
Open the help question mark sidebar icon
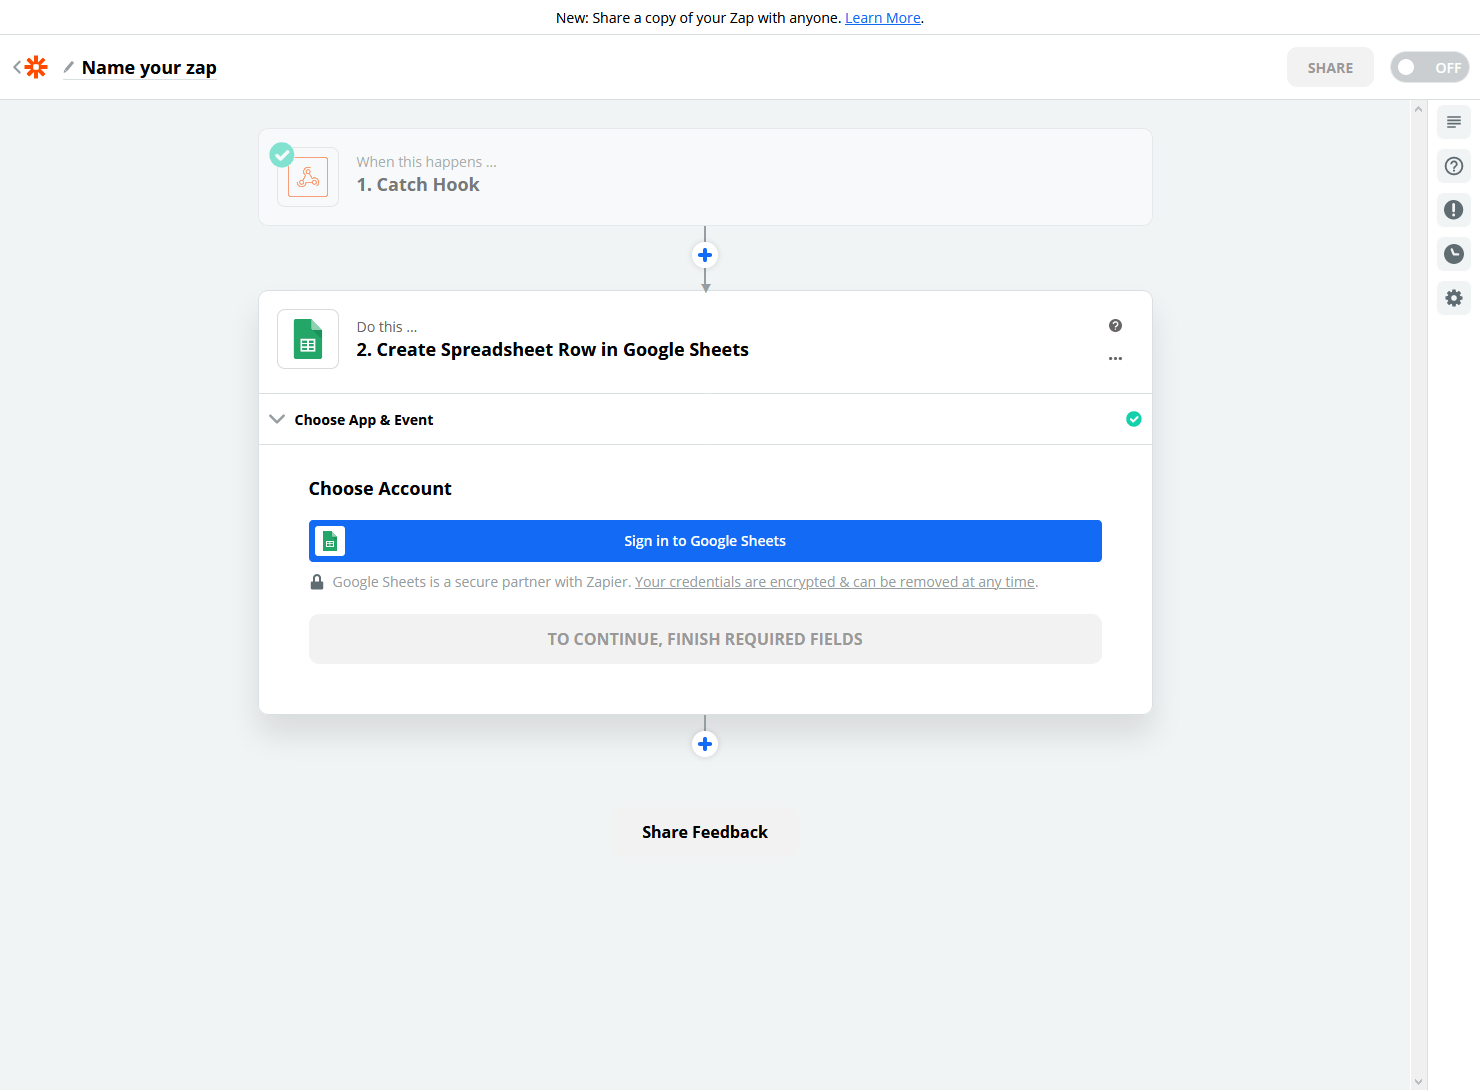tap(1454, 166)
